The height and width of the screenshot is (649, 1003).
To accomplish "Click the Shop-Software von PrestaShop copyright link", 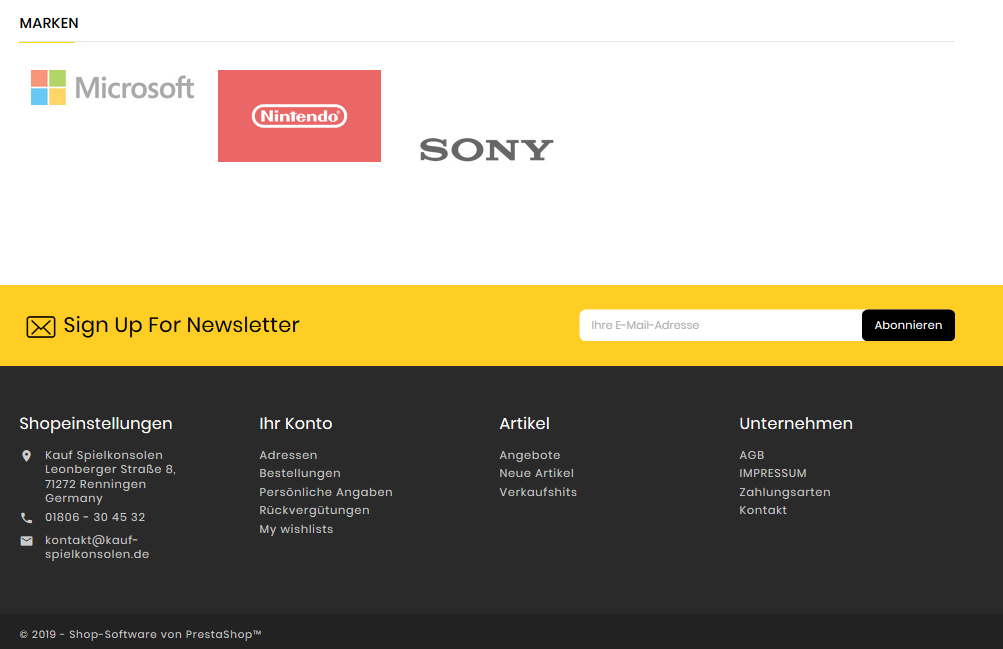I will [140, 634].
